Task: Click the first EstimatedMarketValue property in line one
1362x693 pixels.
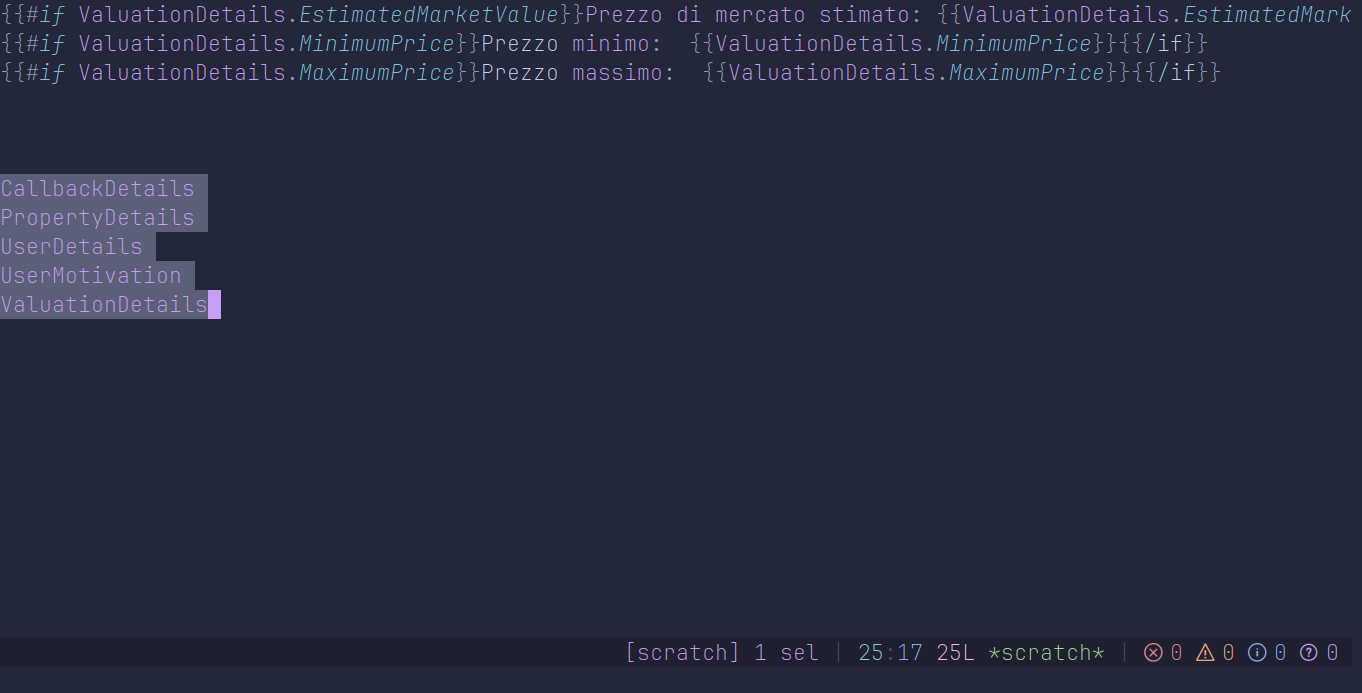Action: [x=429, y=15]
